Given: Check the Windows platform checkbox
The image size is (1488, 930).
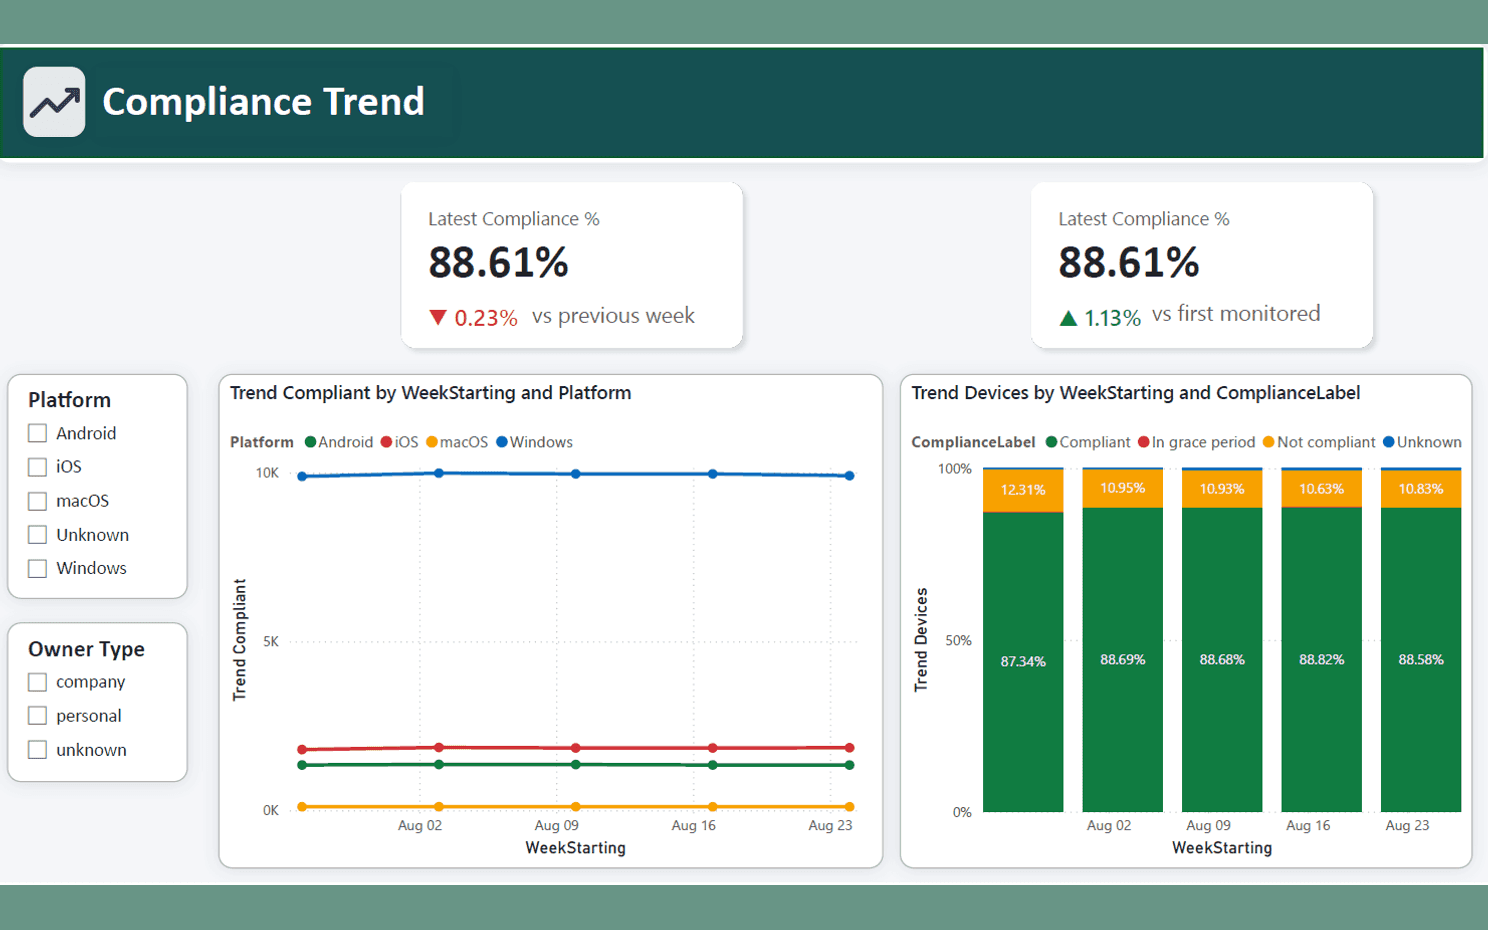Looking at the screenshot, I should tap(38, 568).
